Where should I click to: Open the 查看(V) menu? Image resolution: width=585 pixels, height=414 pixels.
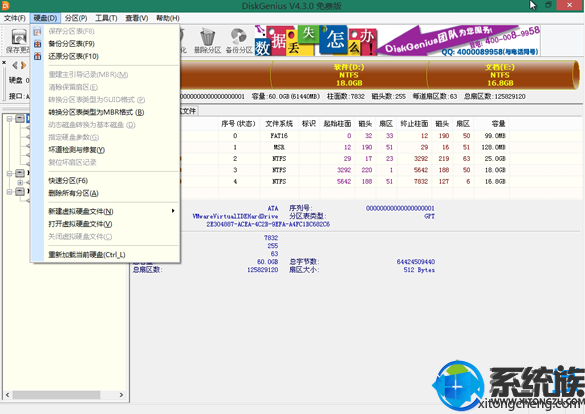(x=137, y=18)
